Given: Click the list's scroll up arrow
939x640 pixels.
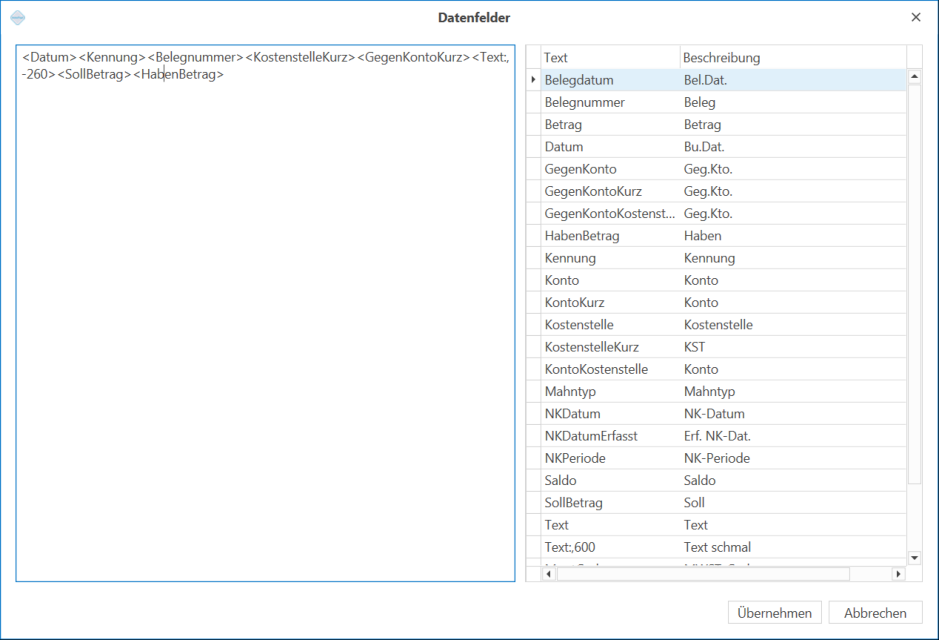Looking at the screenshot, I should [x=914, y=76].
